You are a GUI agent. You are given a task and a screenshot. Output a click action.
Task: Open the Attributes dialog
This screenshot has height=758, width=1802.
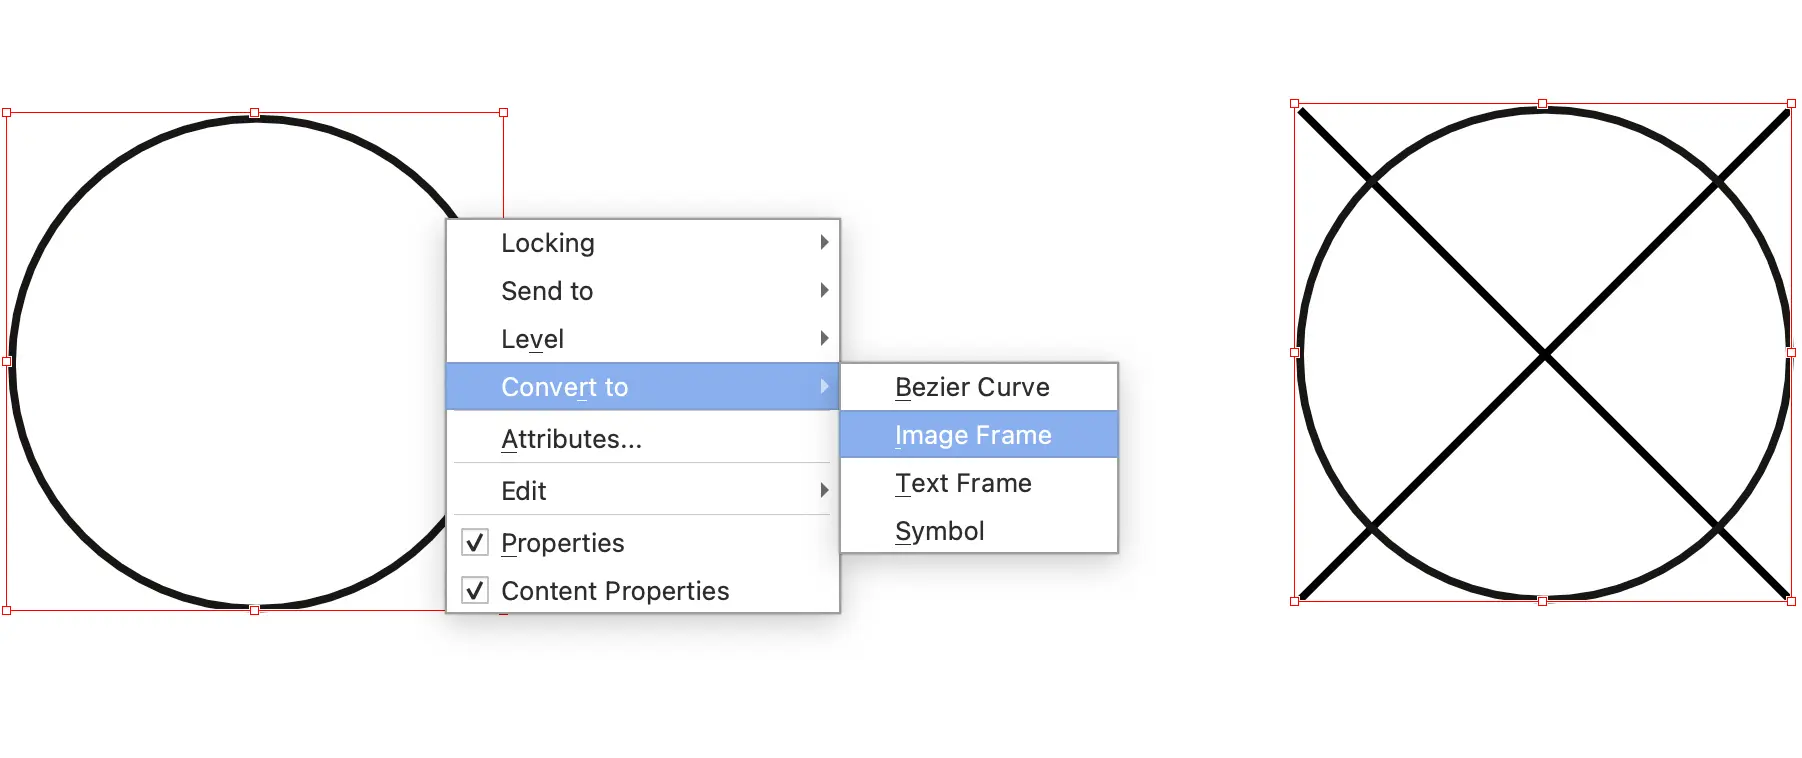coord(571,439)
